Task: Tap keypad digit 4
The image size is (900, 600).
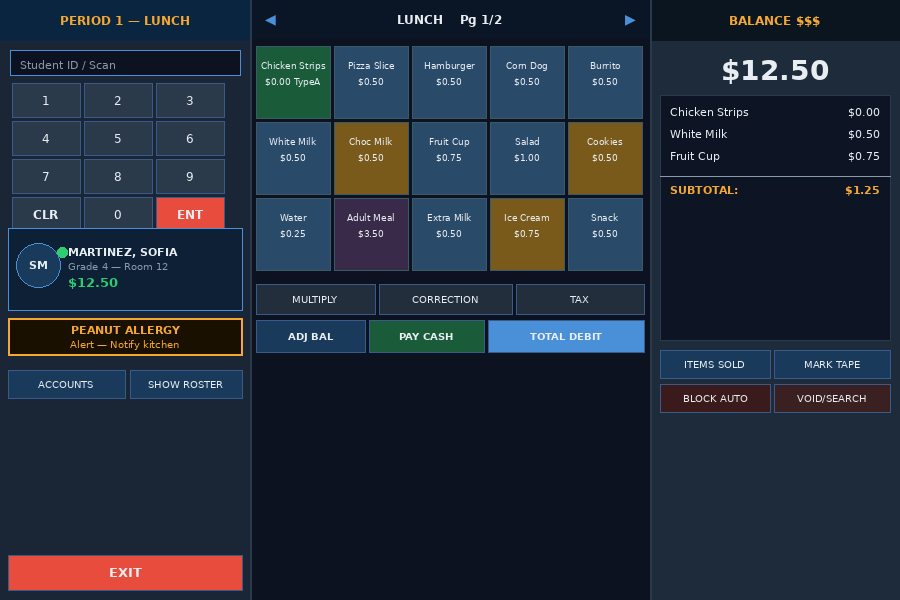Action: 46,138
